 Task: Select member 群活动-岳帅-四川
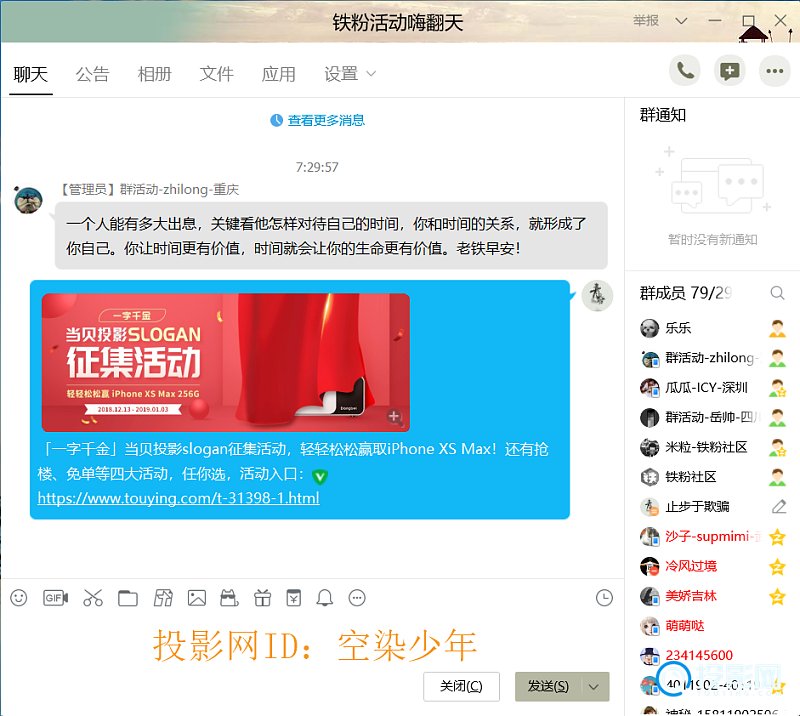(712, 417)
